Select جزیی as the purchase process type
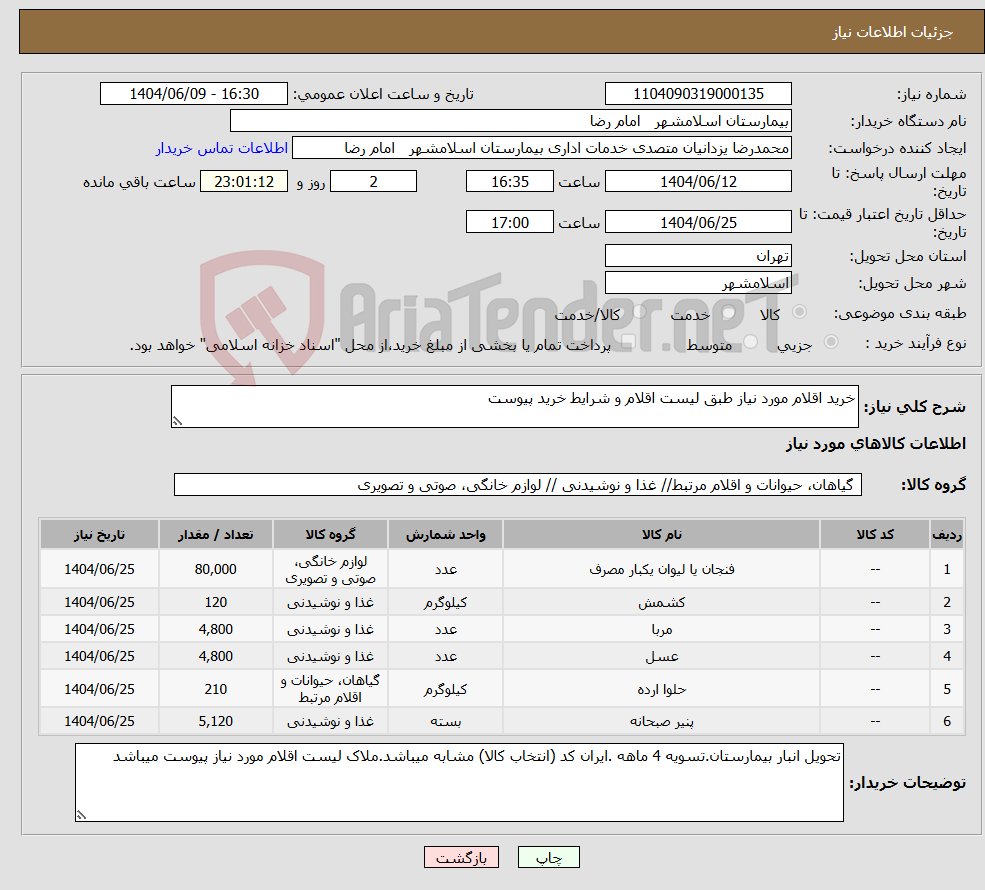985x890 pixels. pyautogui.click(x=831, y=341)
